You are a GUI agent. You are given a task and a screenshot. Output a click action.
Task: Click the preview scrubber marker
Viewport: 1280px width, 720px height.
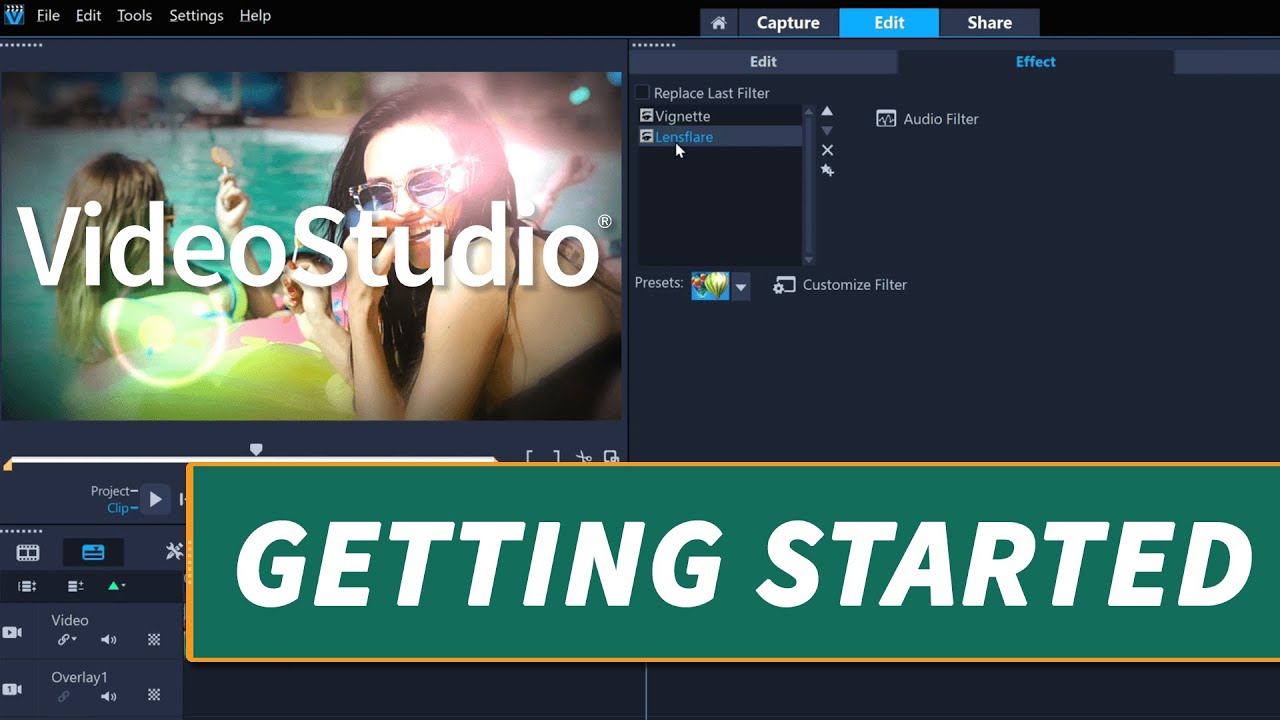coord(256,450)
